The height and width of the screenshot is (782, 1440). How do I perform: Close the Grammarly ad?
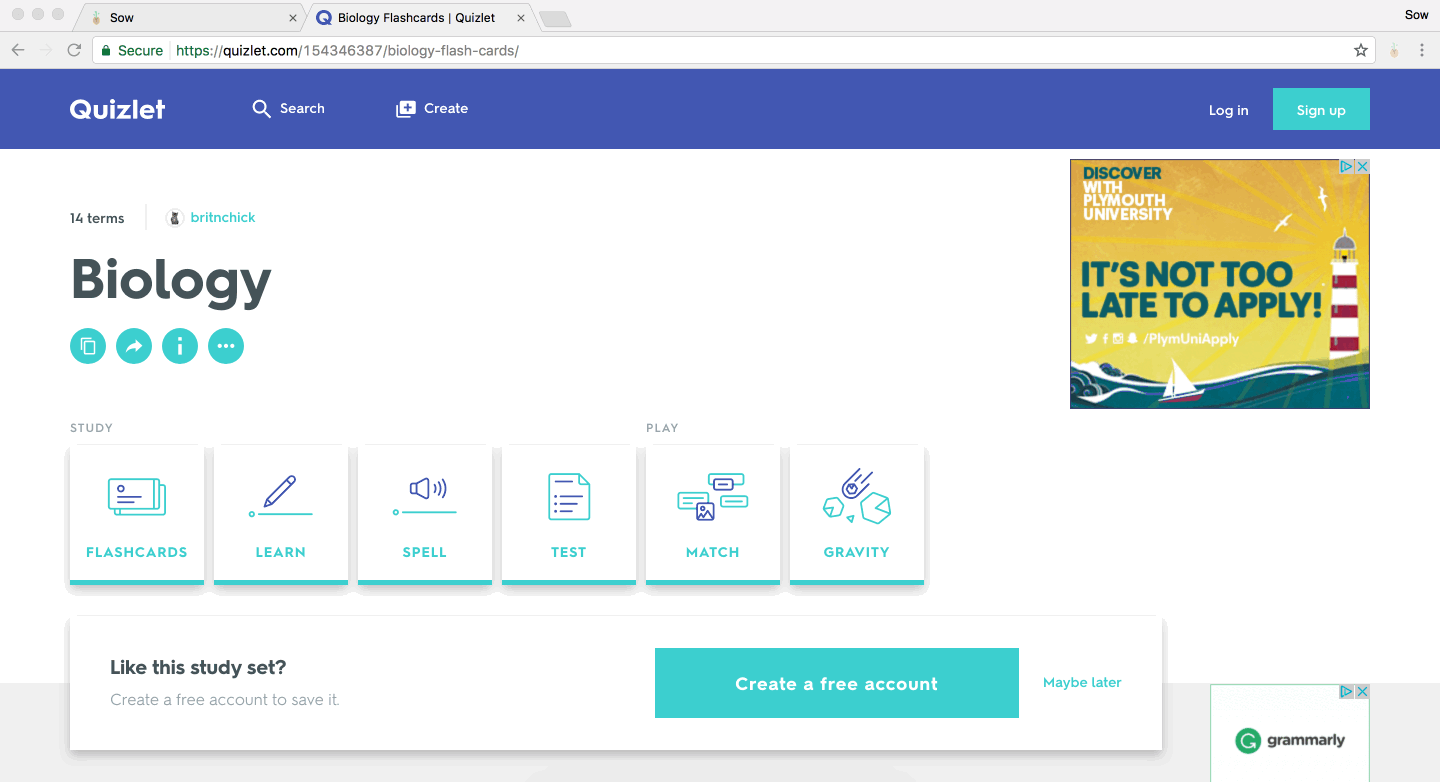click(x=1362, y=692)
